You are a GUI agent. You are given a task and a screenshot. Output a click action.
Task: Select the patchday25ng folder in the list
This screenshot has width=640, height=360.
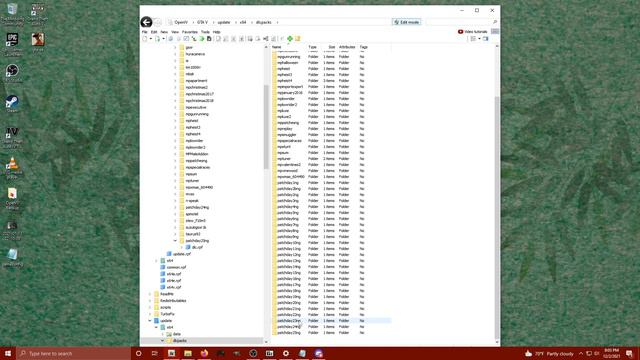pyautogui.click(x=289, y=333)
